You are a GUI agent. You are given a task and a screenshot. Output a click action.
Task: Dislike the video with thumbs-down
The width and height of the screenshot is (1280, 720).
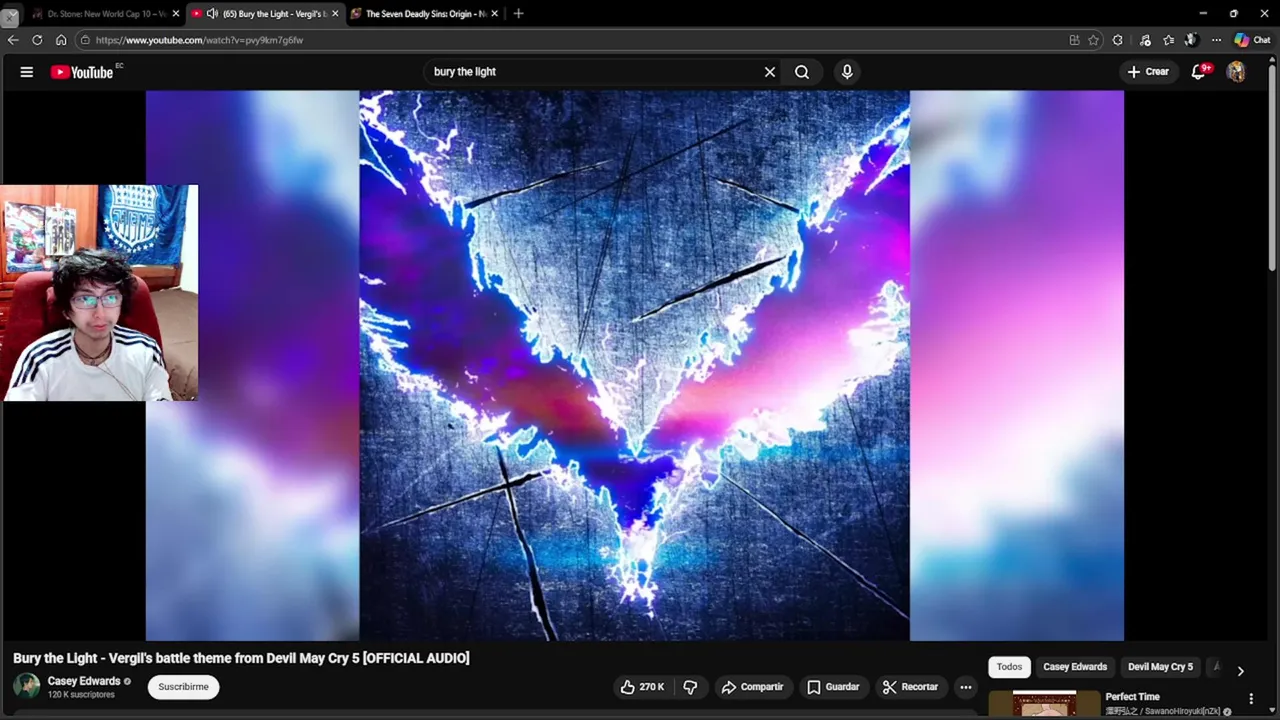[690, 687]
